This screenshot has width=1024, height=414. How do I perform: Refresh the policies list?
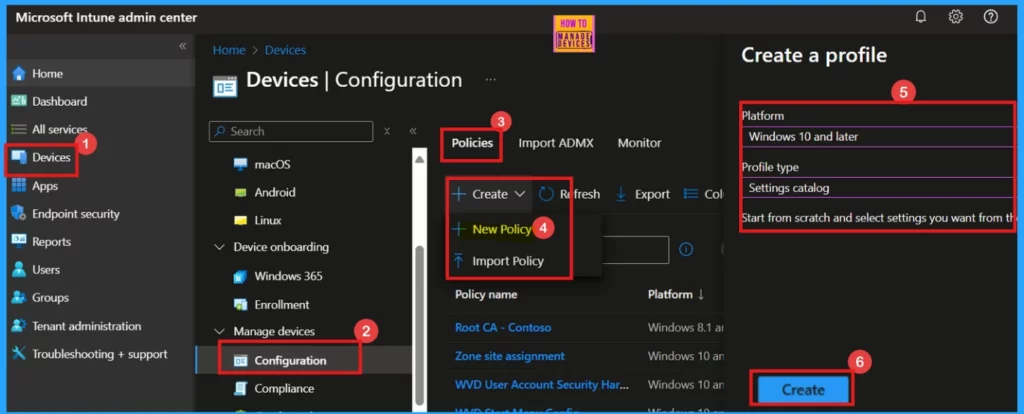[x=569, y=194]
